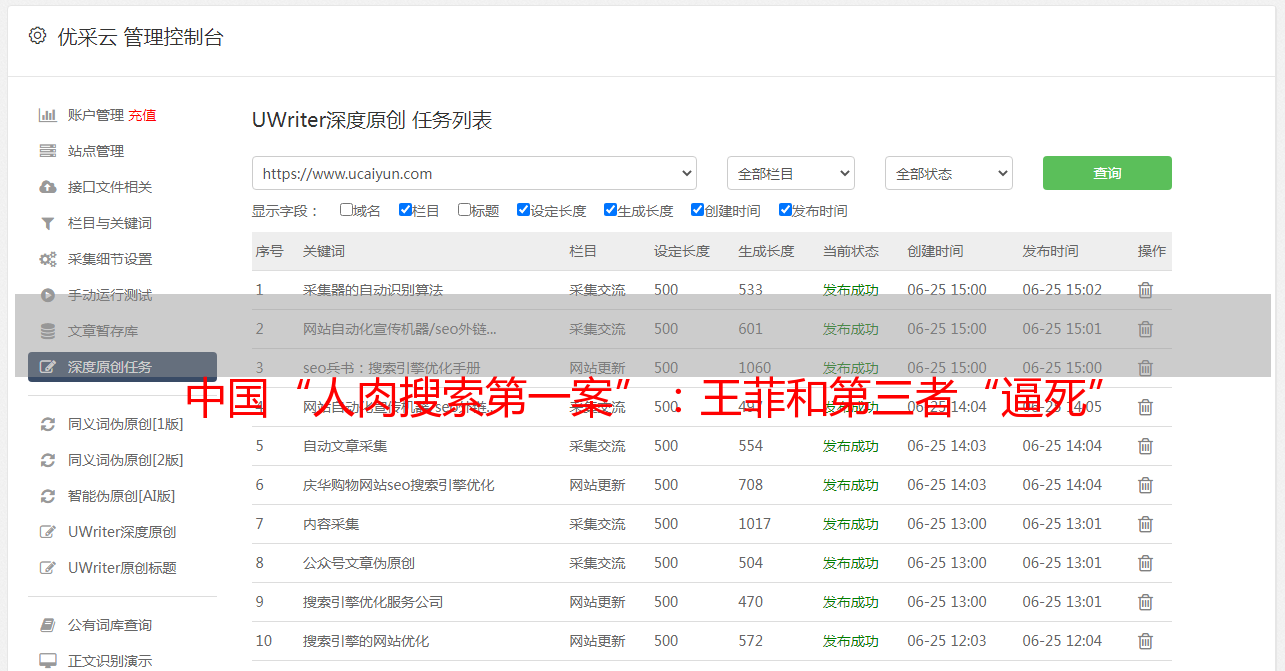
Task: Delete row 1 采集器的自动识别算法 via trash icon
Action: click(1146, 290)
